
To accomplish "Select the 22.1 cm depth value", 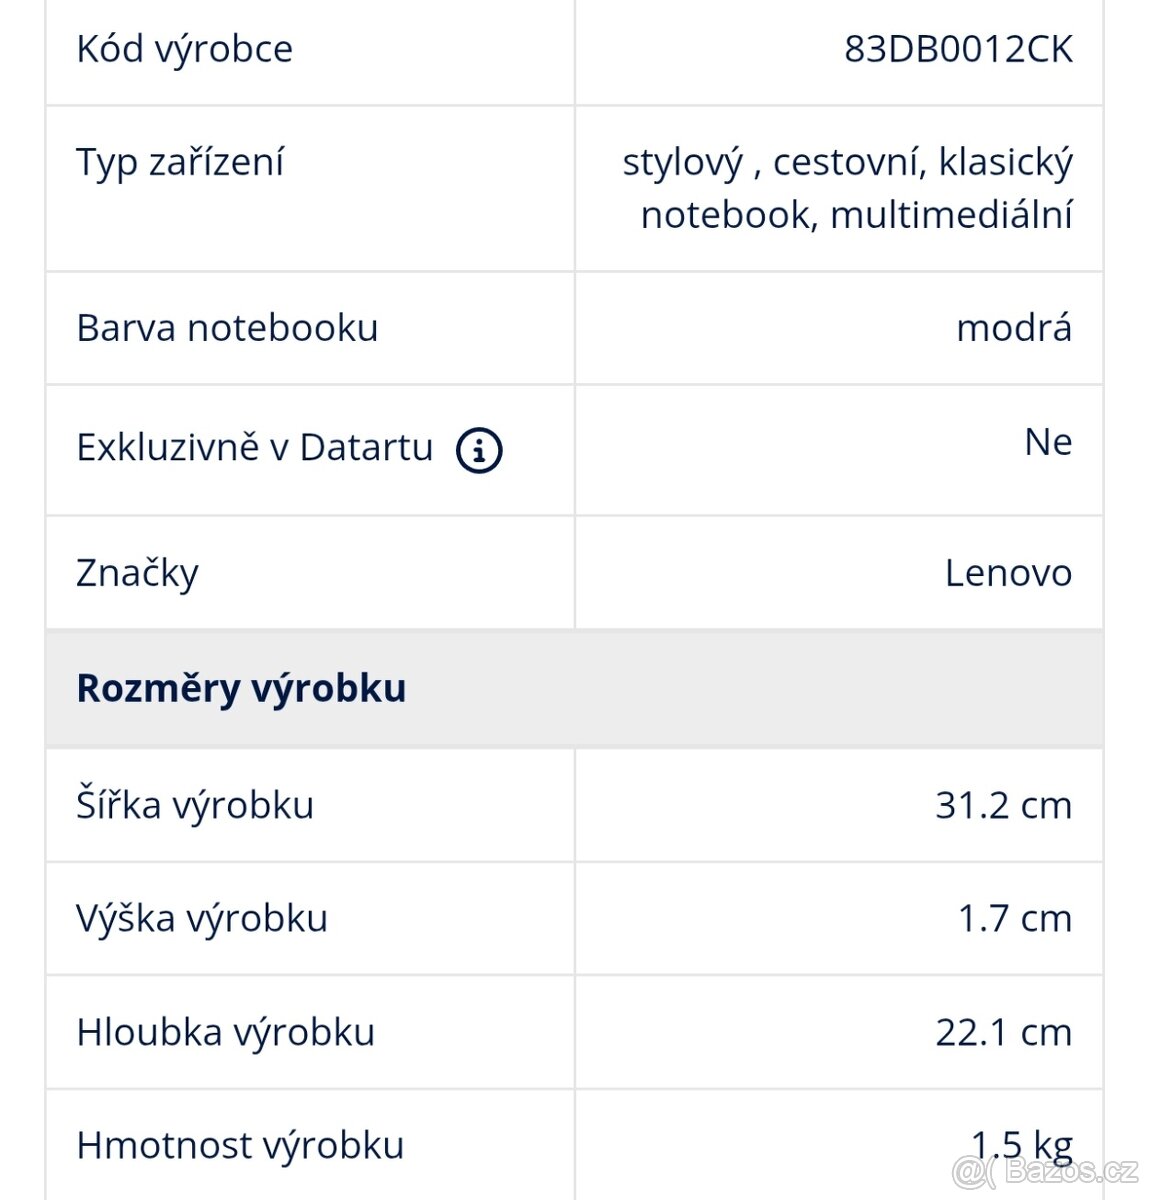I will coord(1003,1032).
